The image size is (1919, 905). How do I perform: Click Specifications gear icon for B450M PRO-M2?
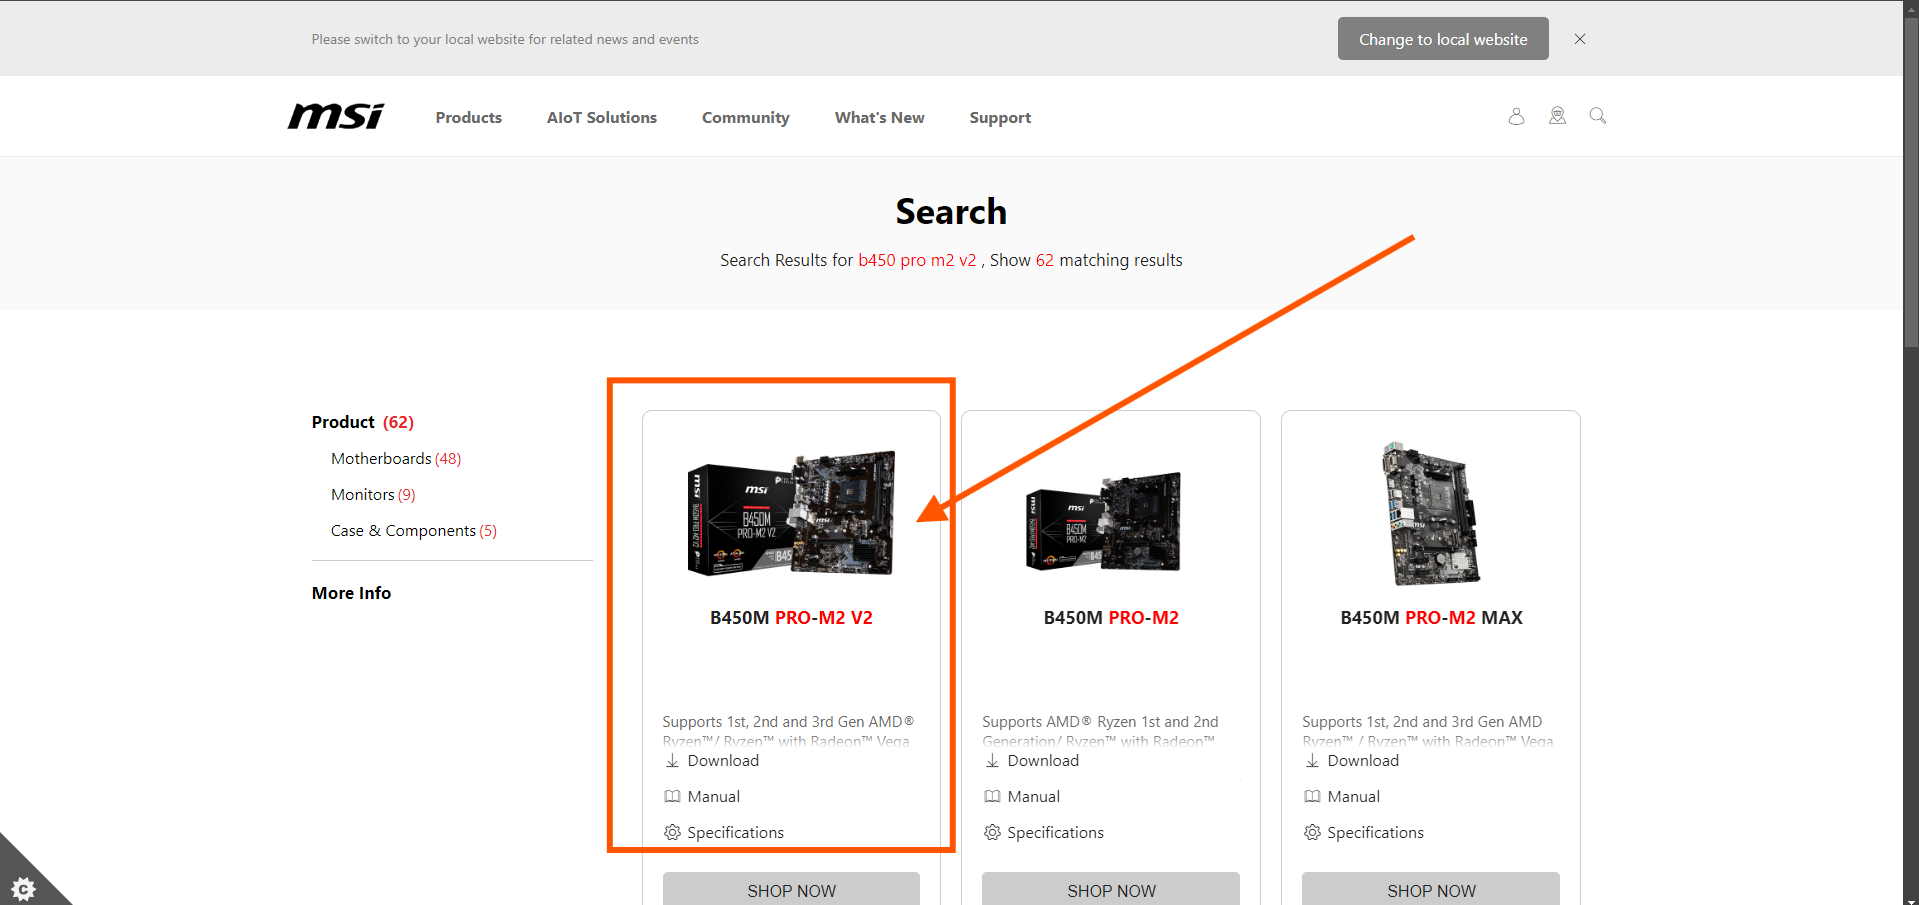pyautogui.click(x=992, y=833)
